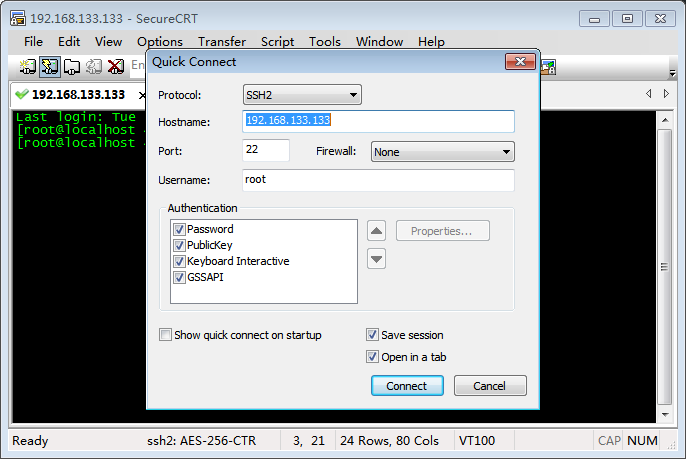Image resolution: width=686 pixels, height=459 pixels.
Task: Maximize the SecureCRT window
Action: [627, 19]
